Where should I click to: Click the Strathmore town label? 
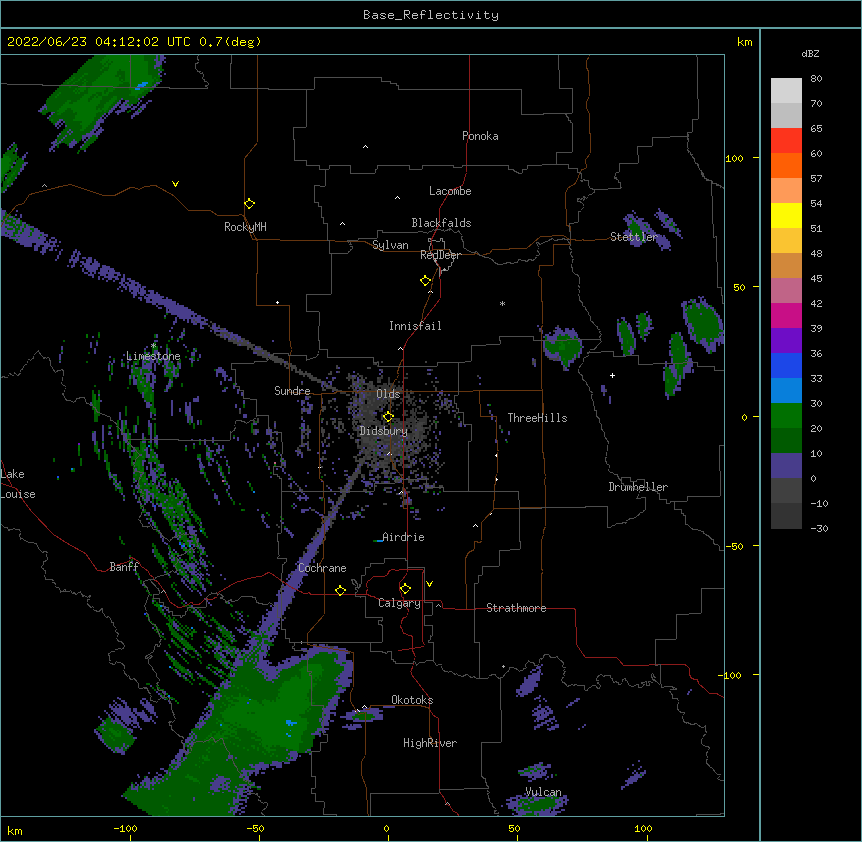tap(516, 608)
